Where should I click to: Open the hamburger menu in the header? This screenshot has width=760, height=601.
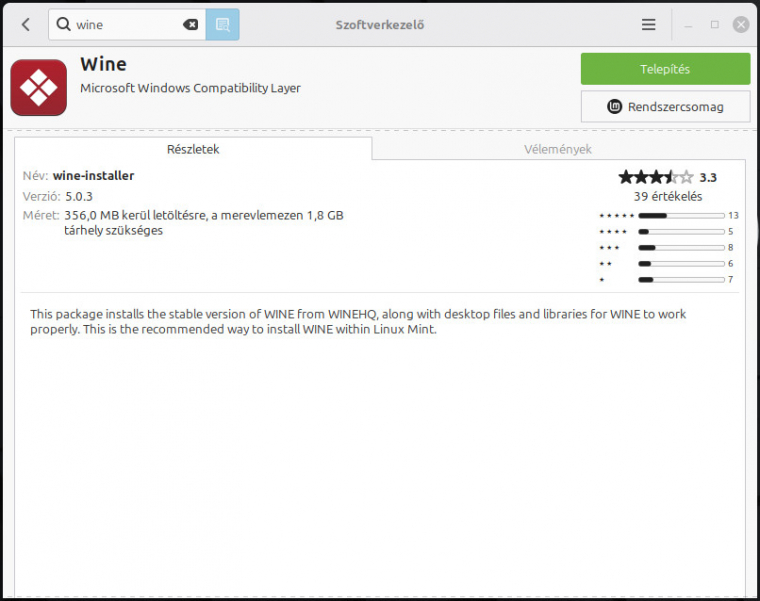(x=649, y=24)
